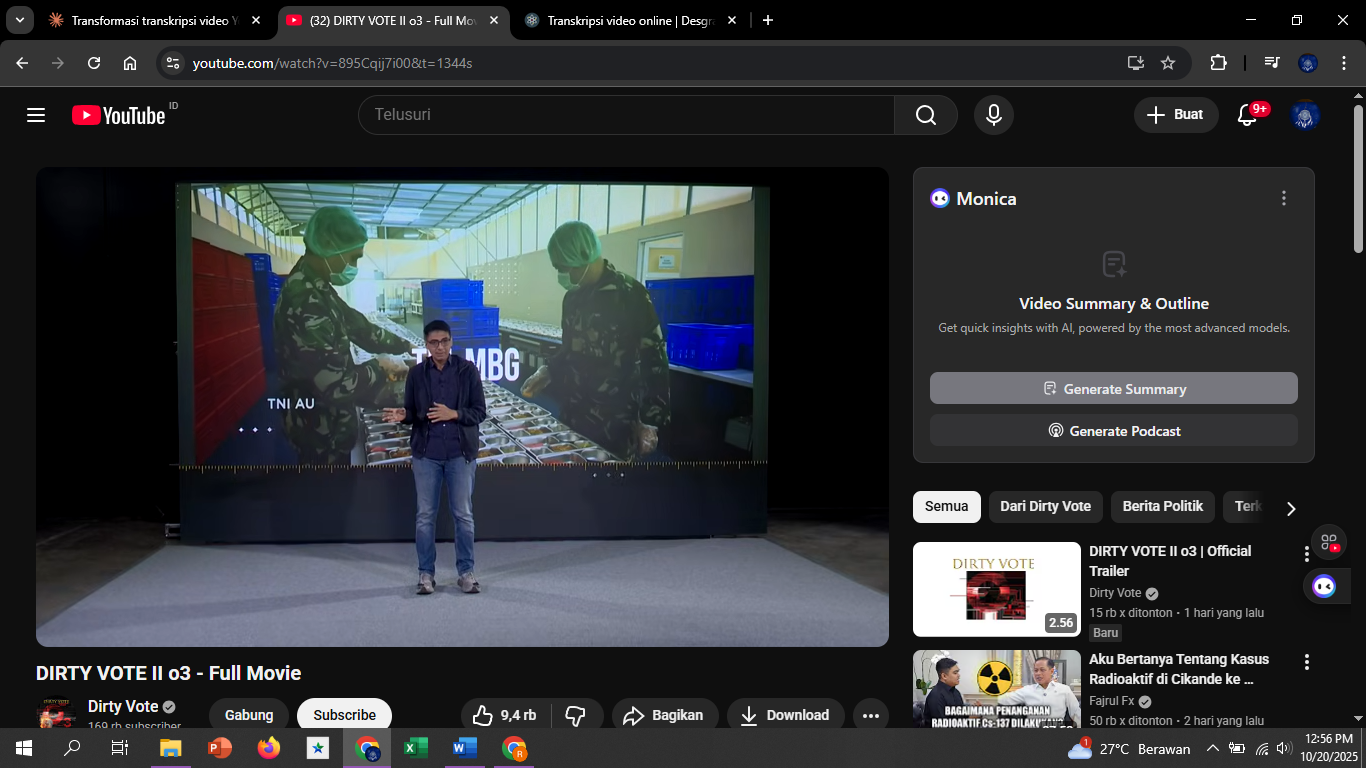Click the YouTube search magnifier button

coord(926,115)
